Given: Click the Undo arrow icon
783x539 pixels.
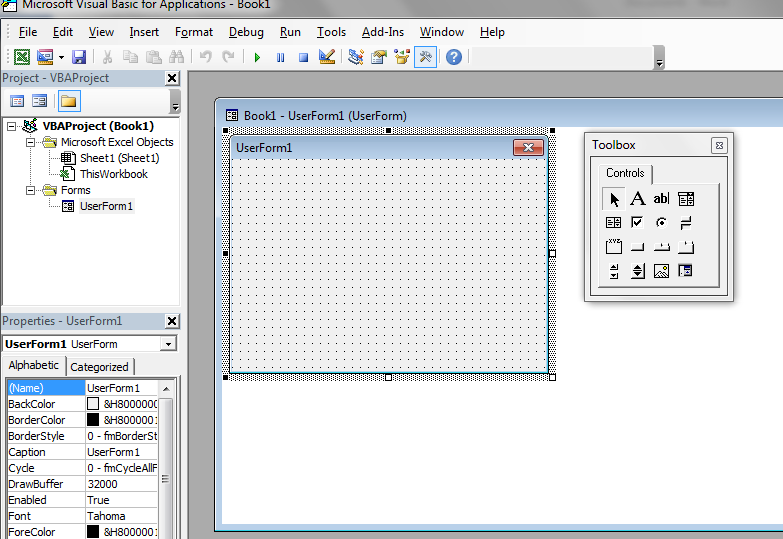Looking at the screenshot, I should 205,57.
